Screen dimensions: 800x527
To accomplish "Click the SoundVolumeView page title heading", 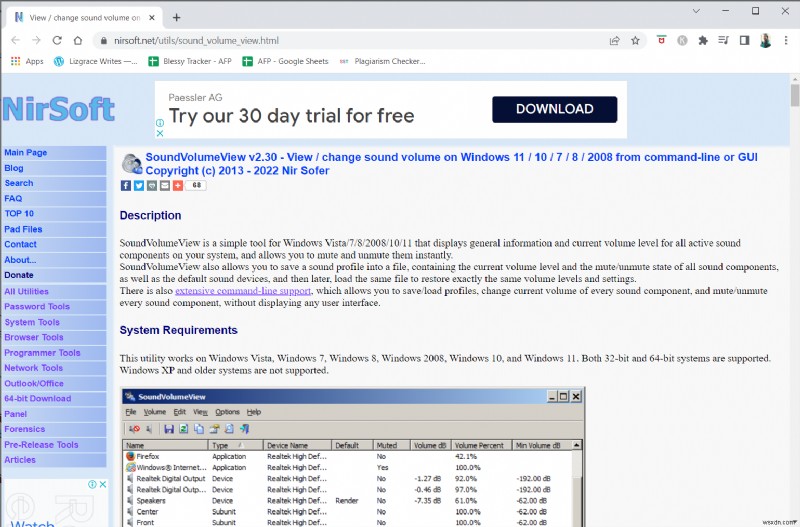I will [452, 164].
